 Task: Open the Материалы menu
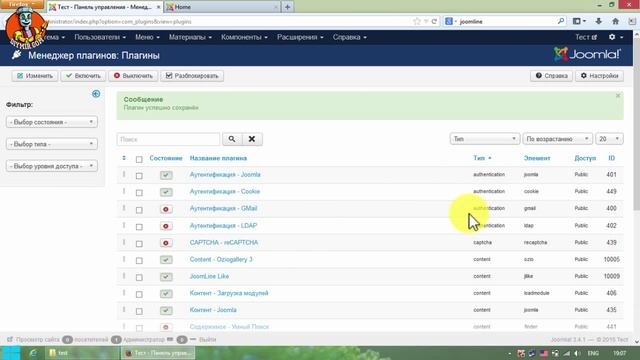click(x=190, y=37)
